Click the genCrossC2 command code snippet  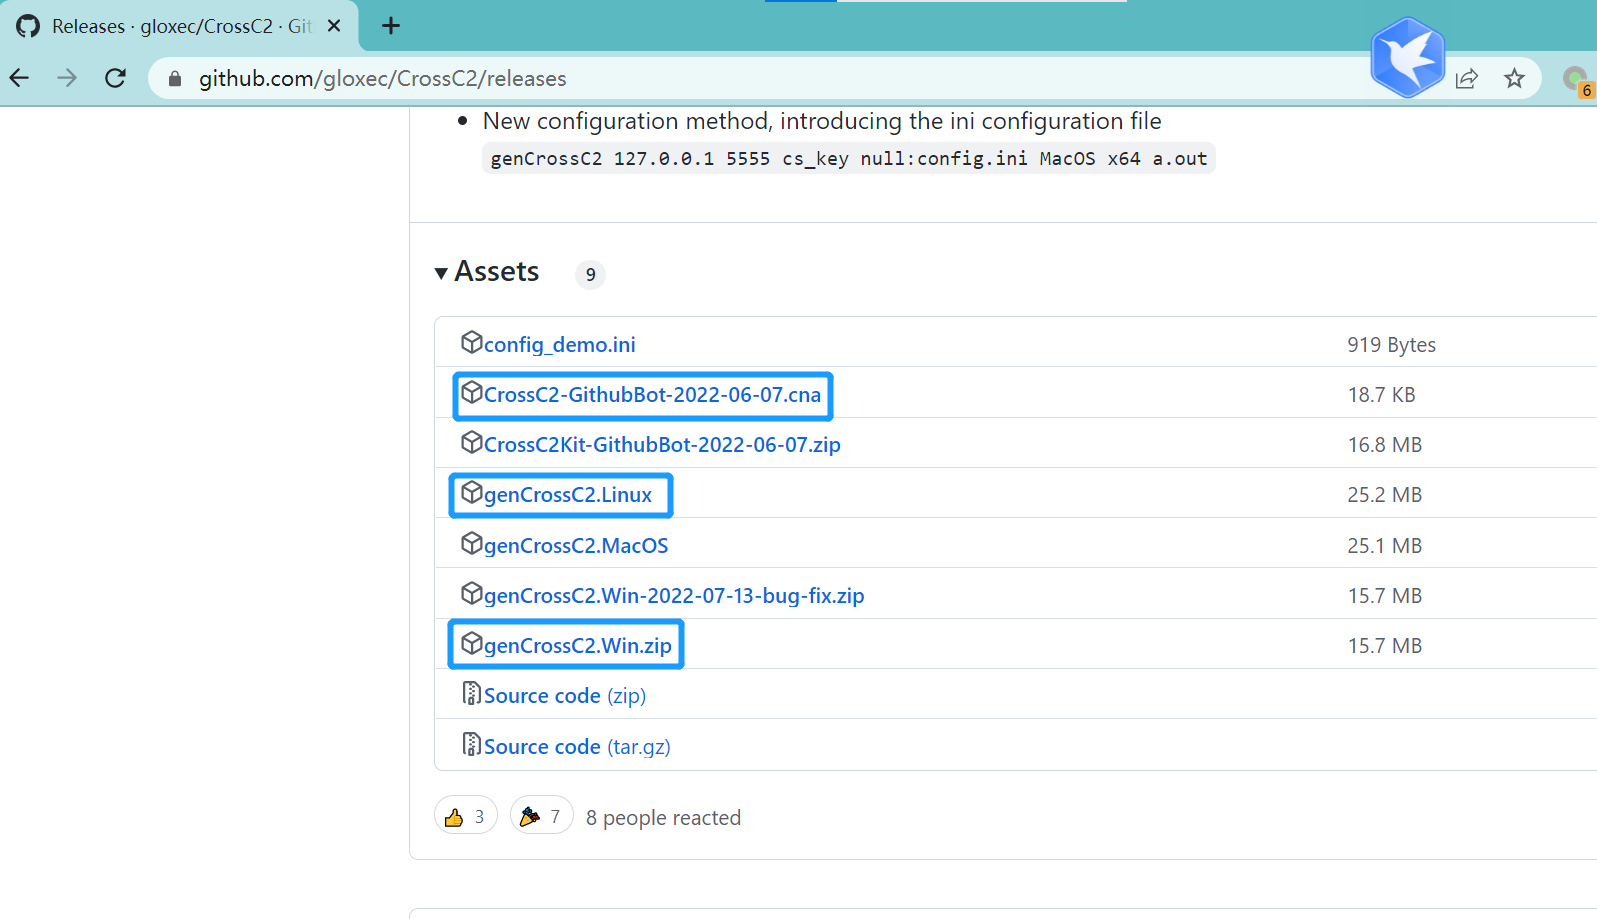[848, 159]
